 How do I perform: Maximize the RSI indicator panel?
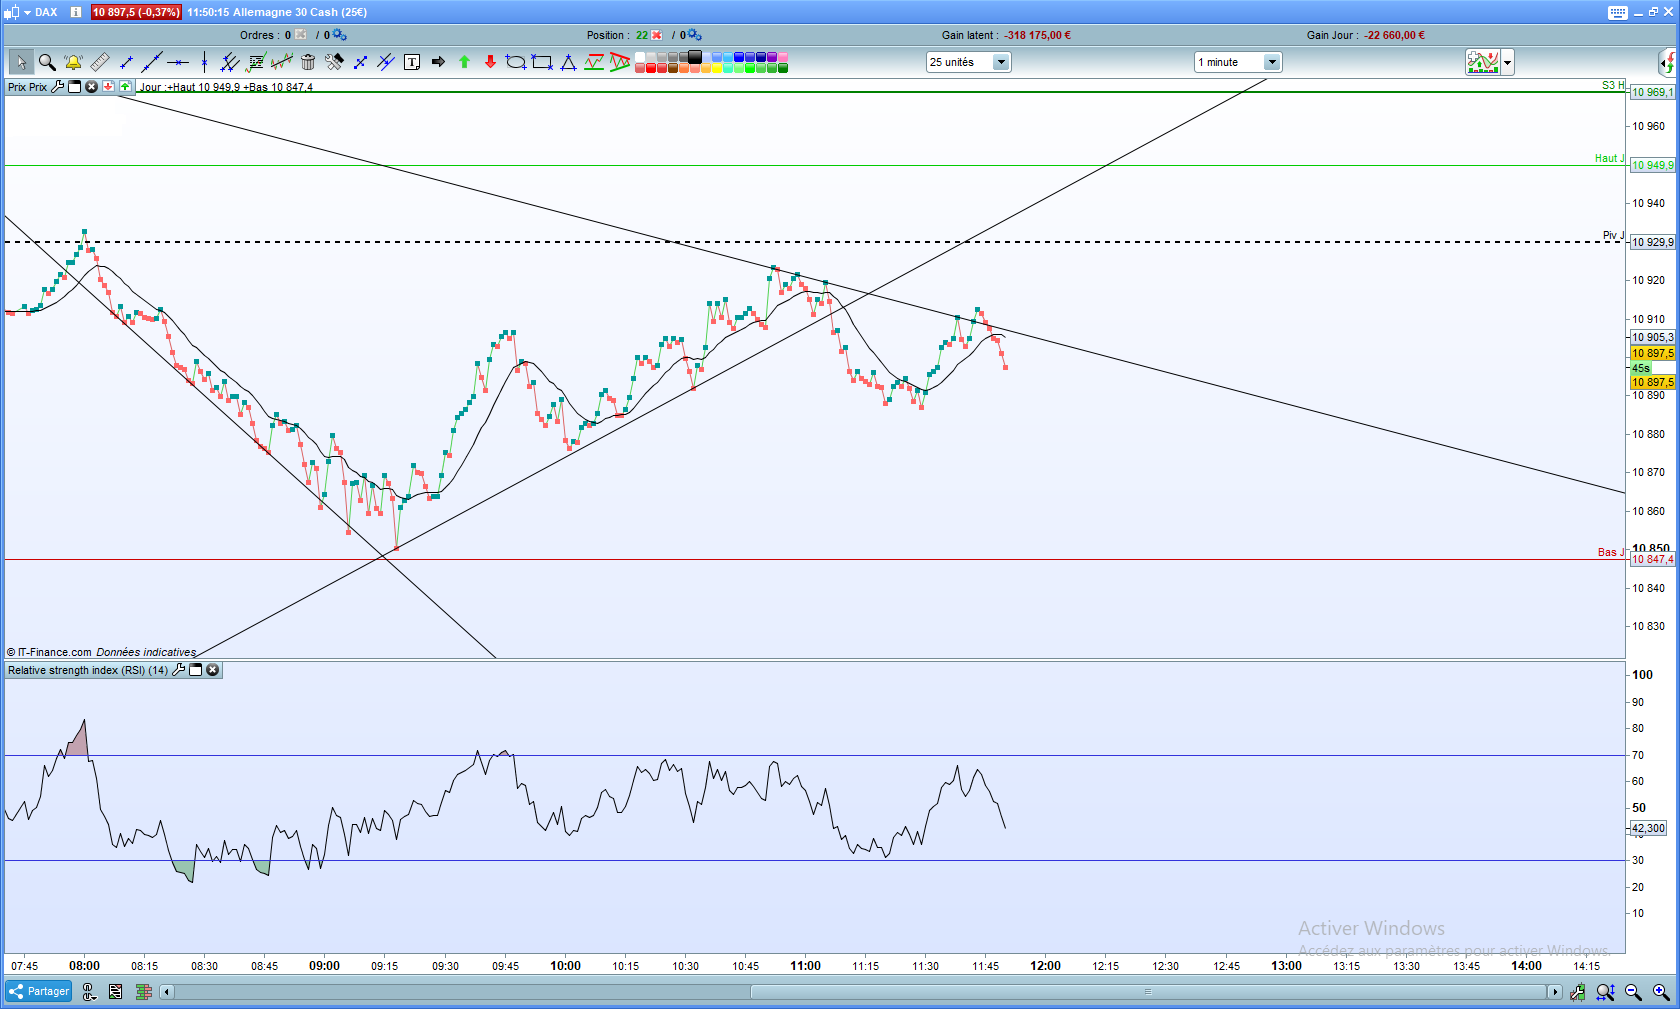pos(196,670)
